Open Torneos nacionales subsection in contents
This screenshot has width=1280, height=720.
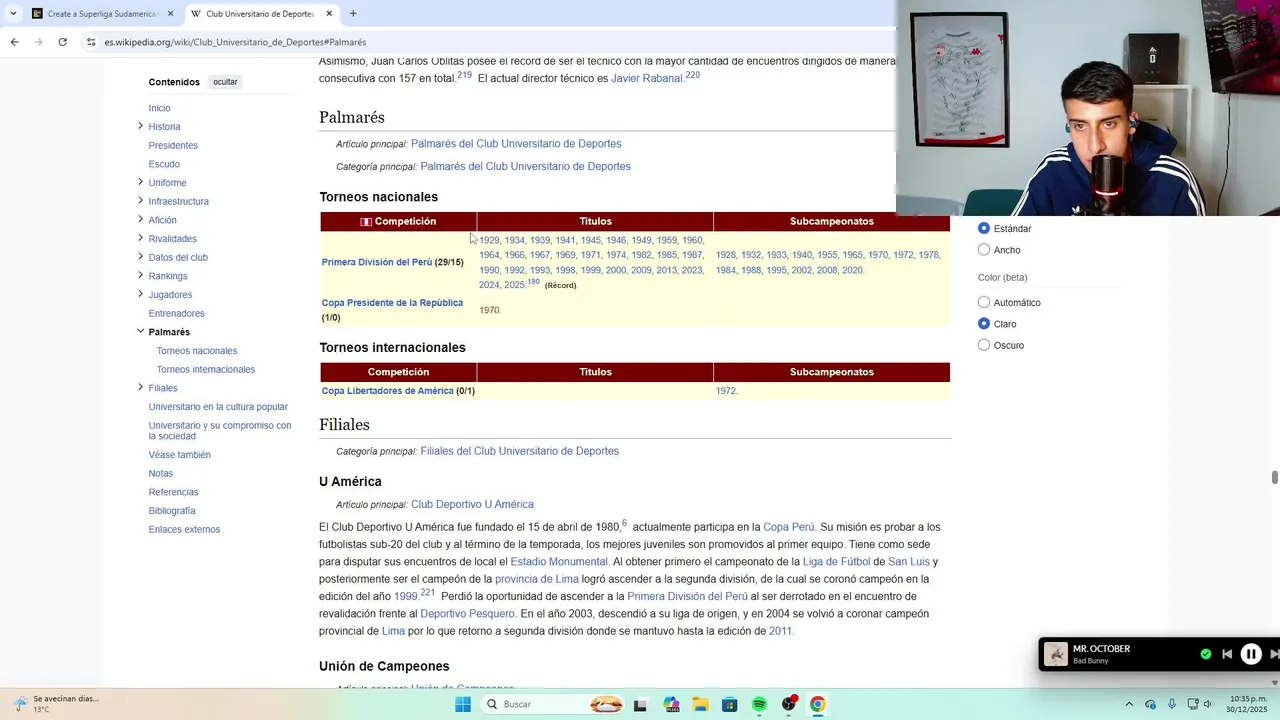197,351
